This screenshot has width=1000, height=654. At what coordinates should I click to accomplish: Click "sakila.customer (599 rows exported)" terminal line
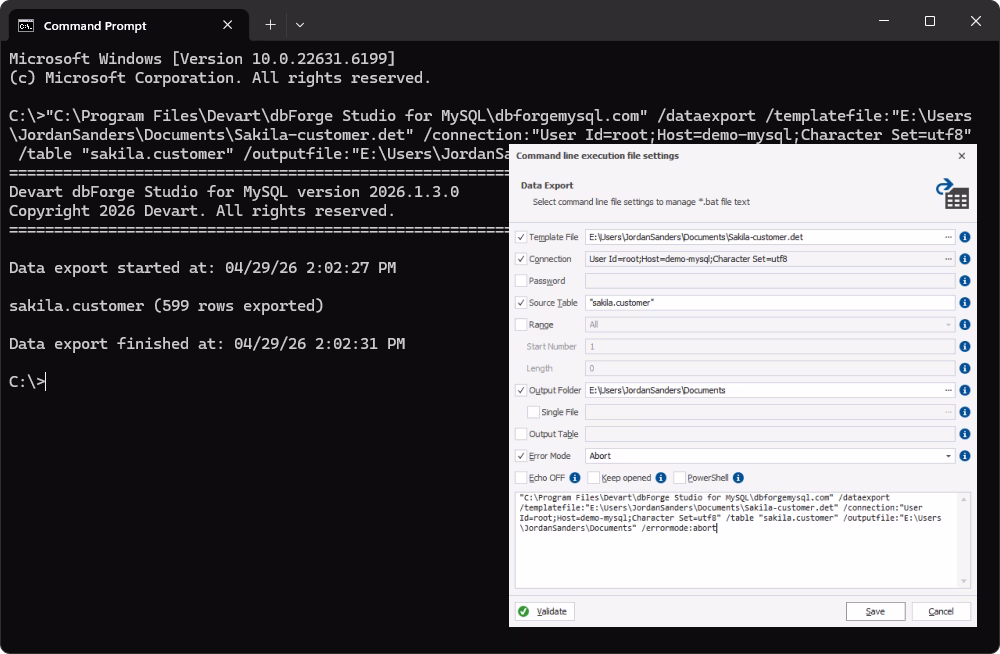click(166, 306)
